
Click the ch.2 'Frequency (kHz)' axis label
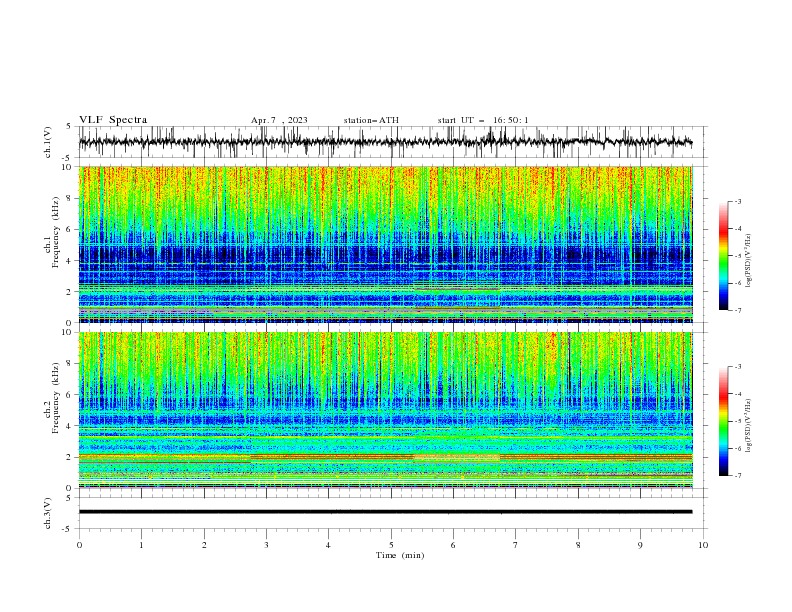[54, 397]
